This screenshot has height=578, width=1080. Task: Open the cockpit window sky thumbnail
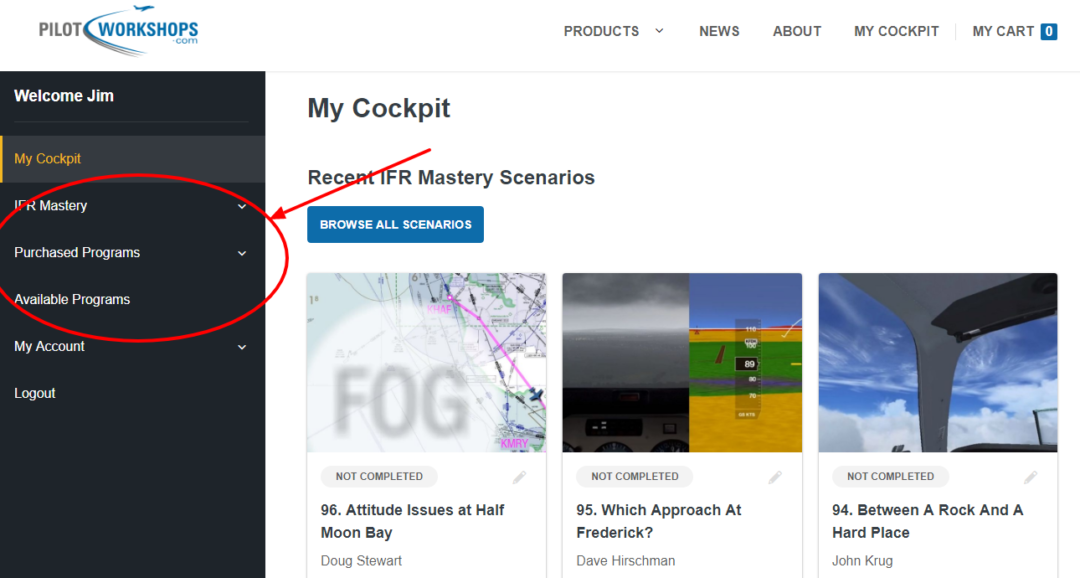click(x=937, y=363)
